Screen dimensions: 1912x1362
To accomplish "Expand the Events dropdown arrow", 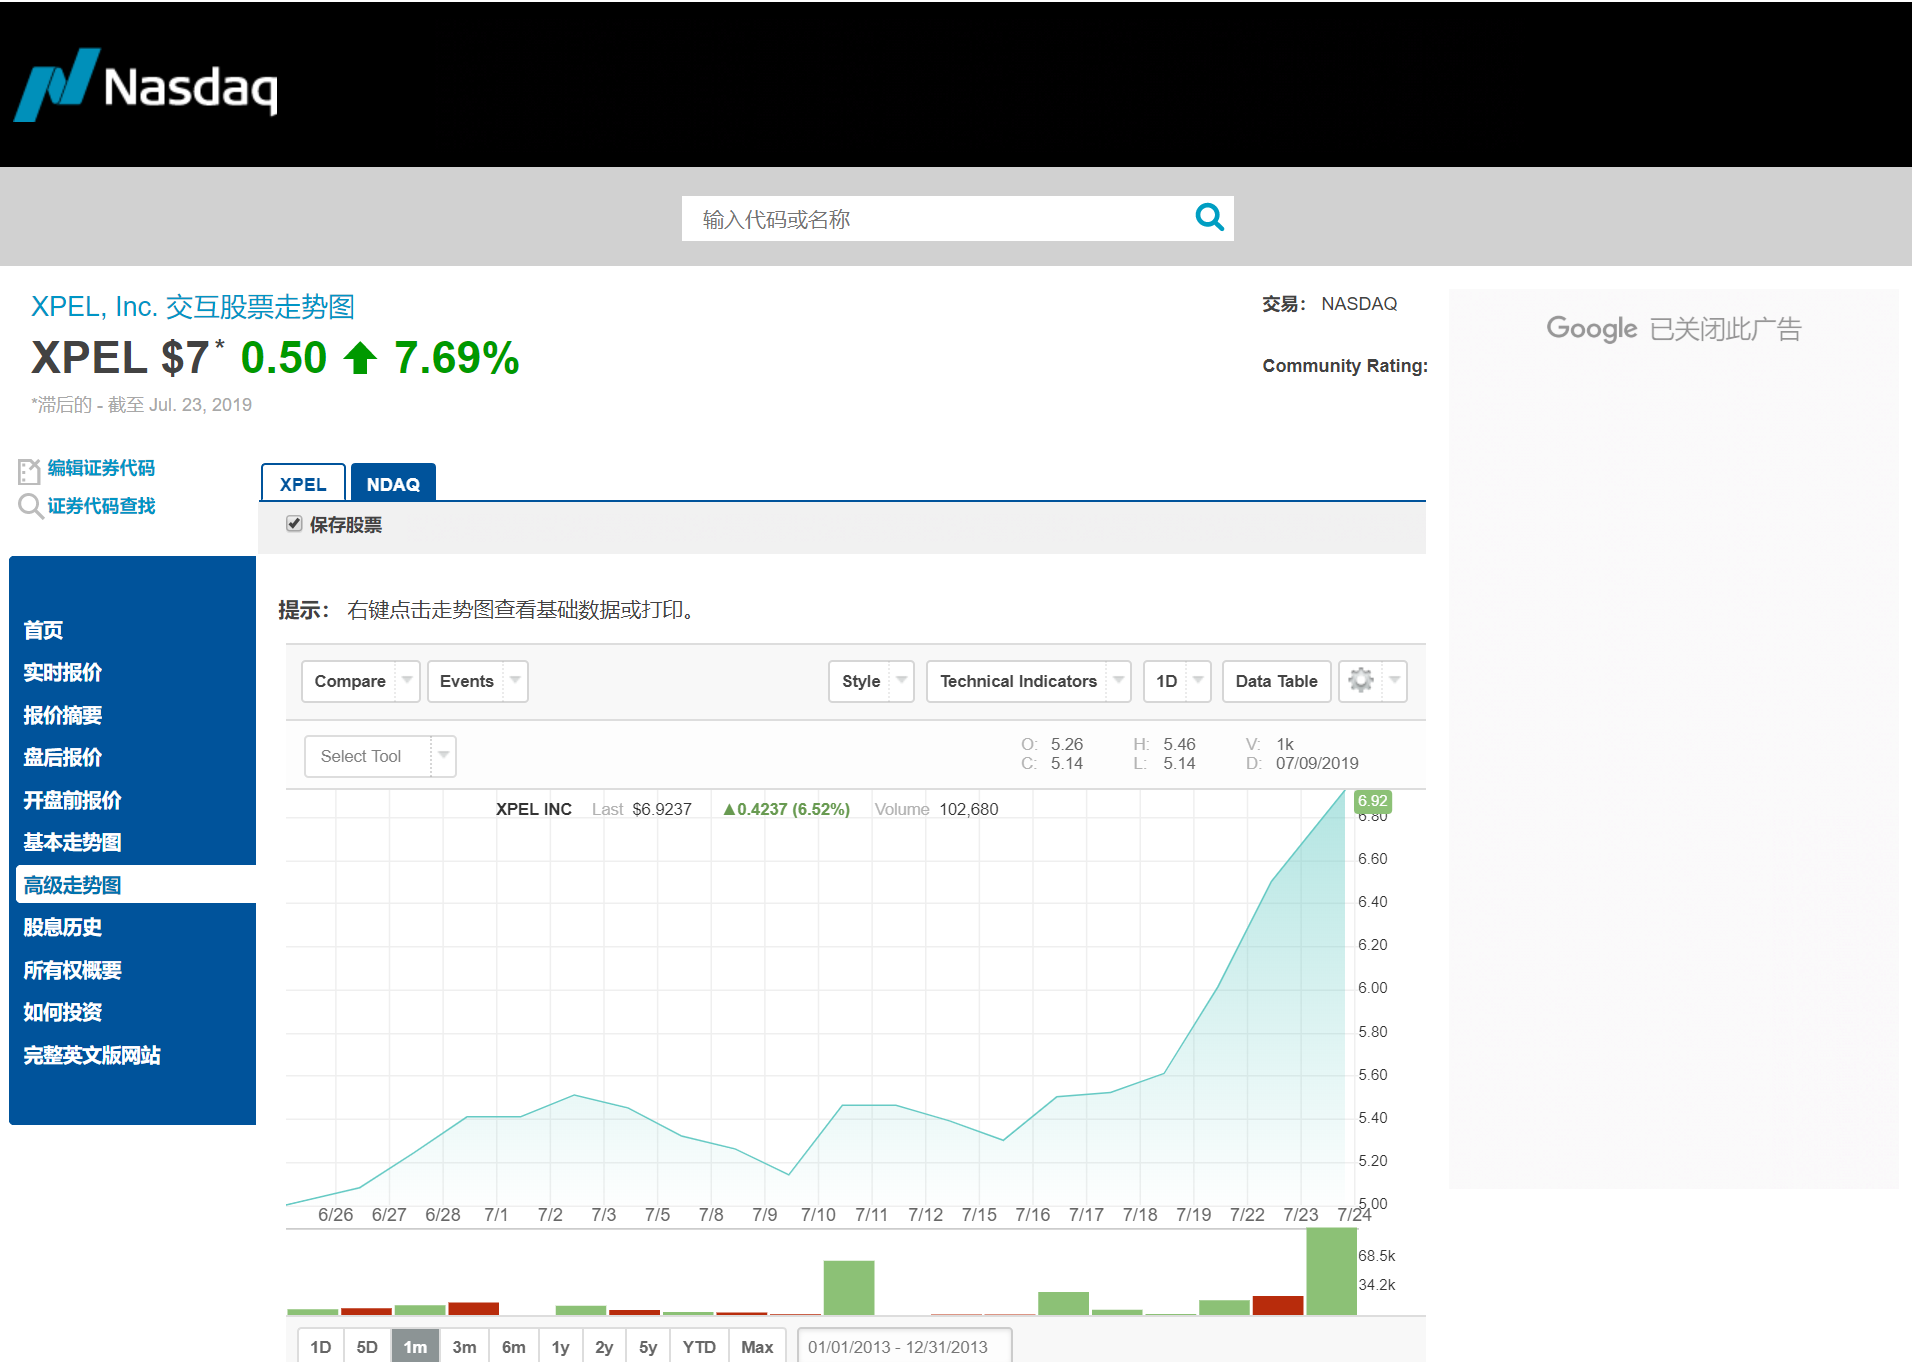I will (x=515, y=680).
